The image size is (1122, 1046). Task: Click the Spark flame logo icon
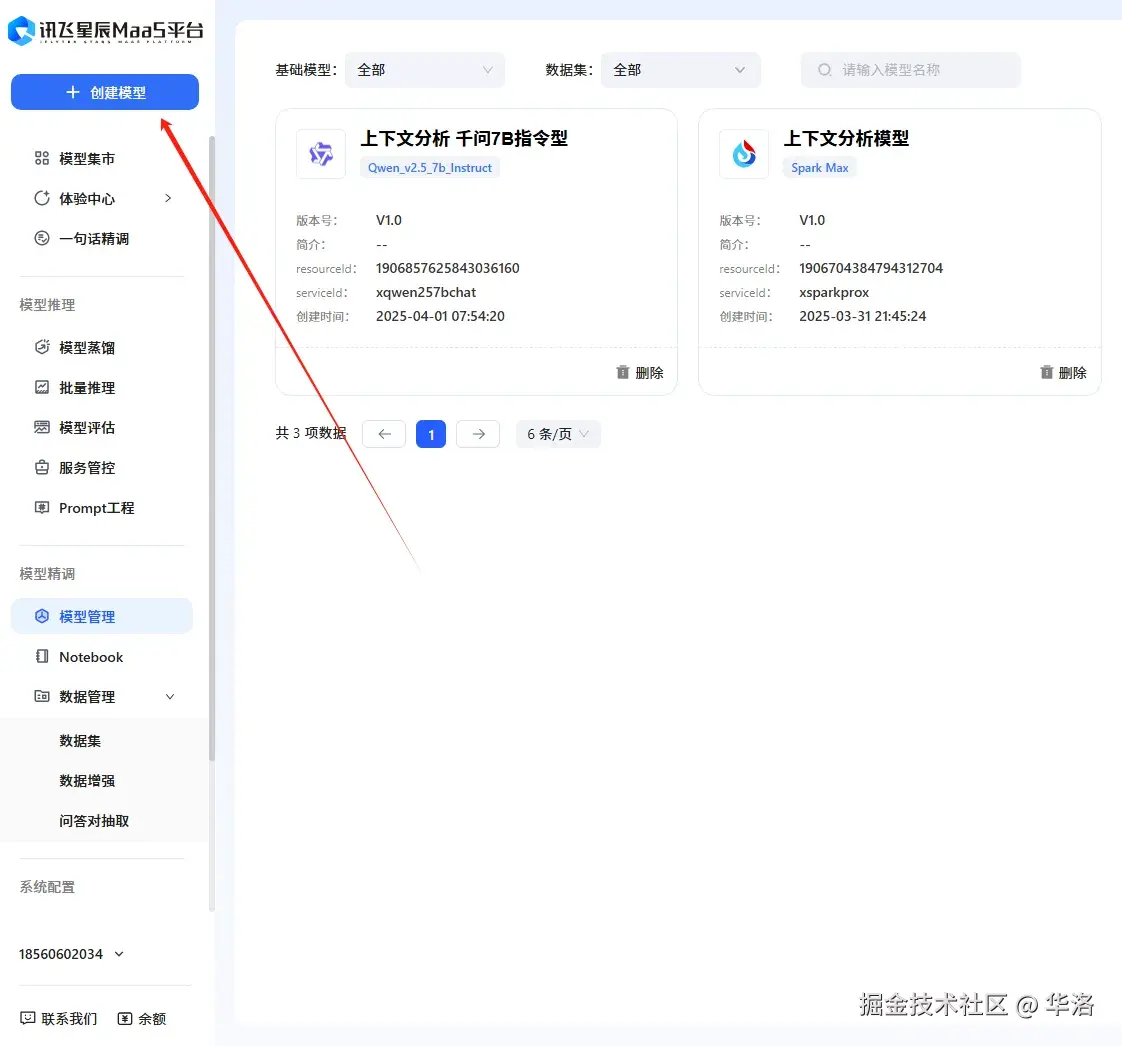[x=744, y=154]
